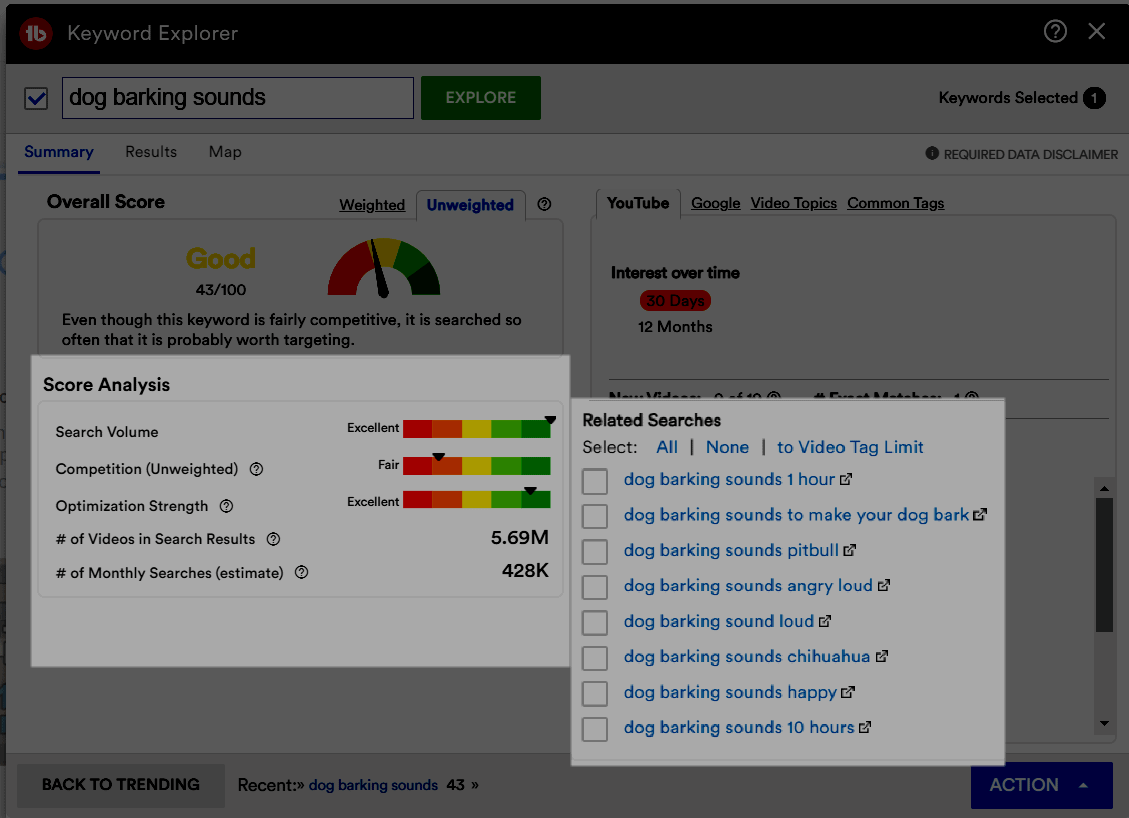Viewport: 1129px width, 818px height.
Task: Open external link icon for 'angry loud' search
Action: click(883, 585)
